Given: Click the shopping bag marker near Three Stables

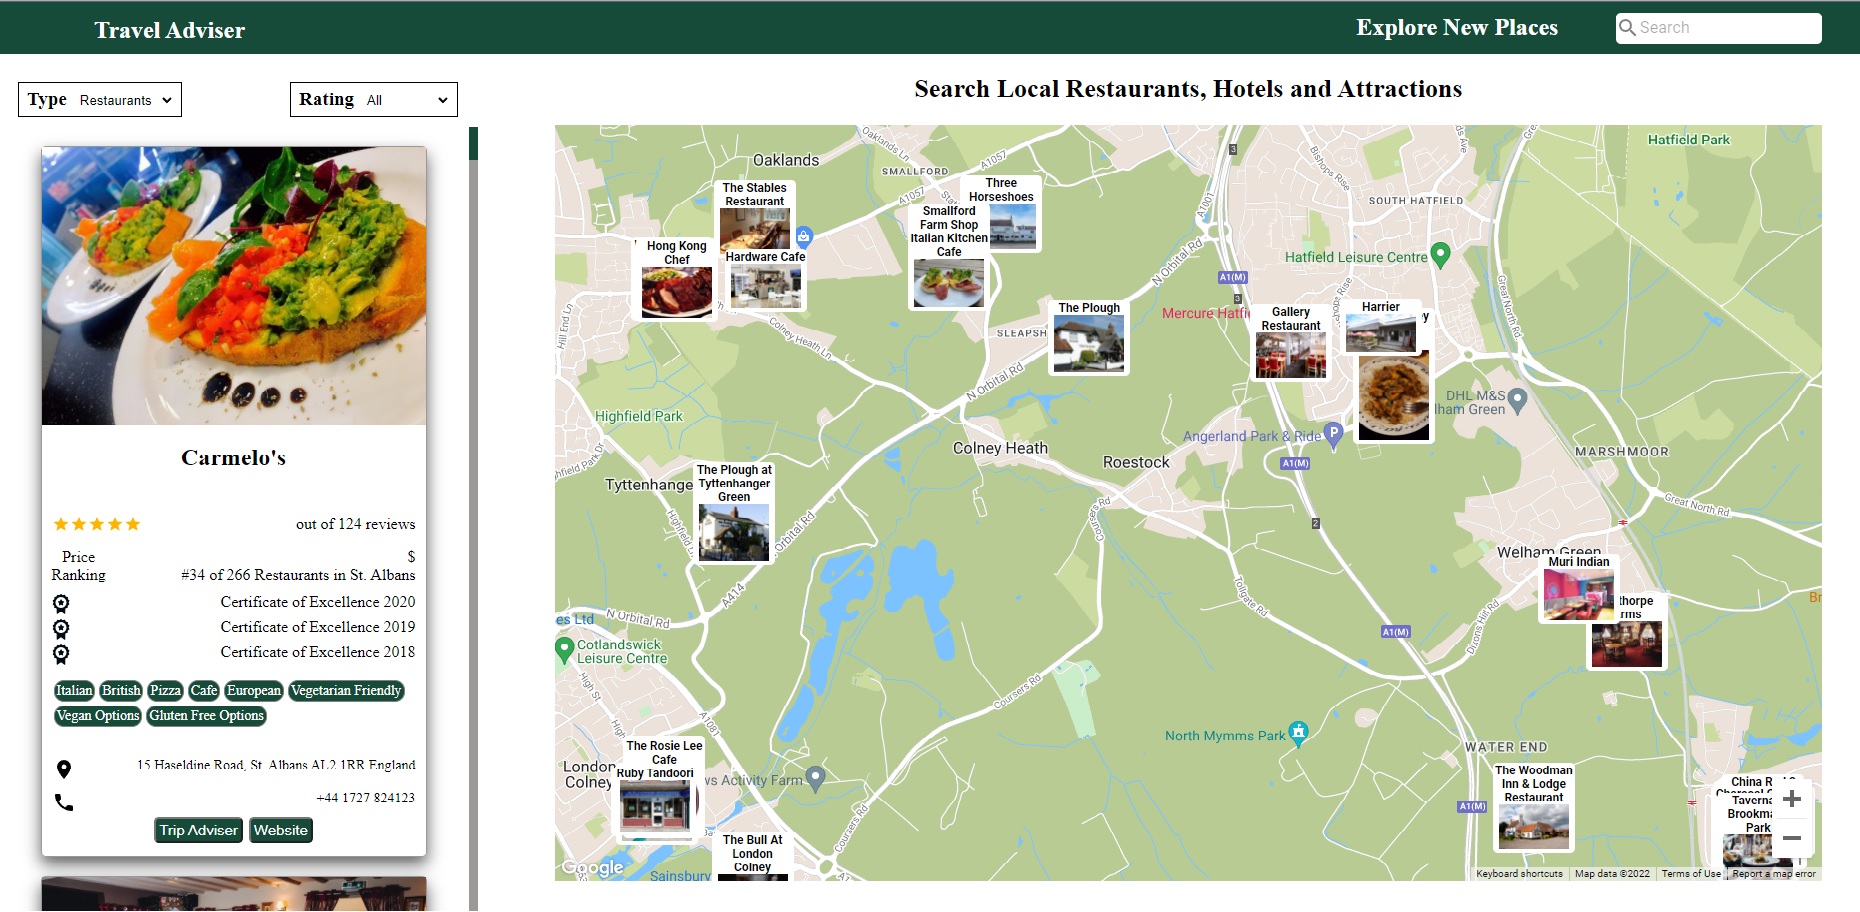Looking at the screenshot, I should [x=804, y=237].
